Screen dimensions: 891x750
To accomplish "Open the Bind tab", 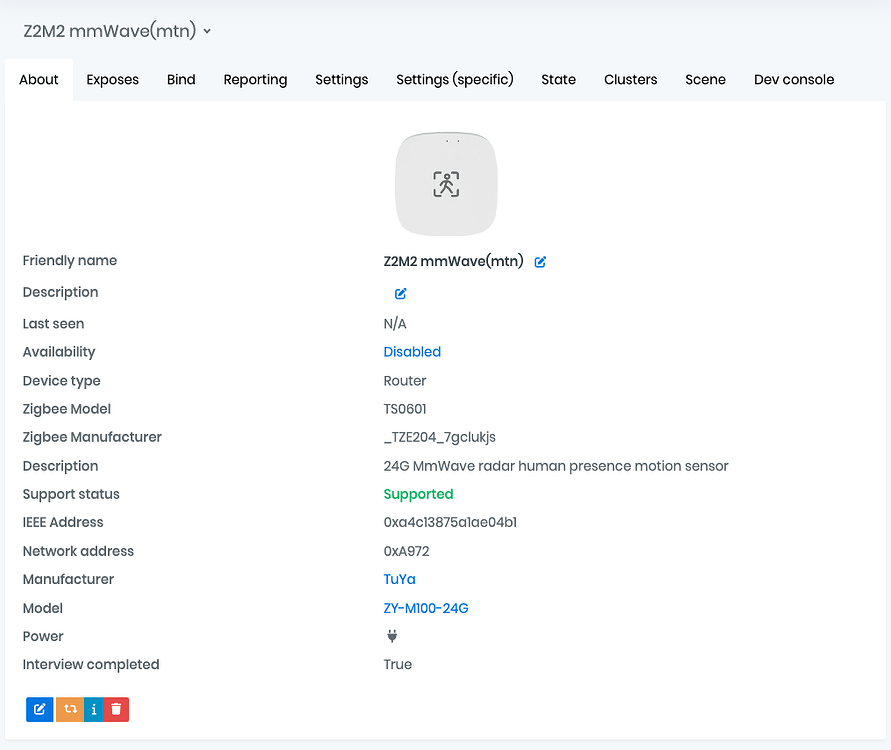I will [x=181, y=80].
